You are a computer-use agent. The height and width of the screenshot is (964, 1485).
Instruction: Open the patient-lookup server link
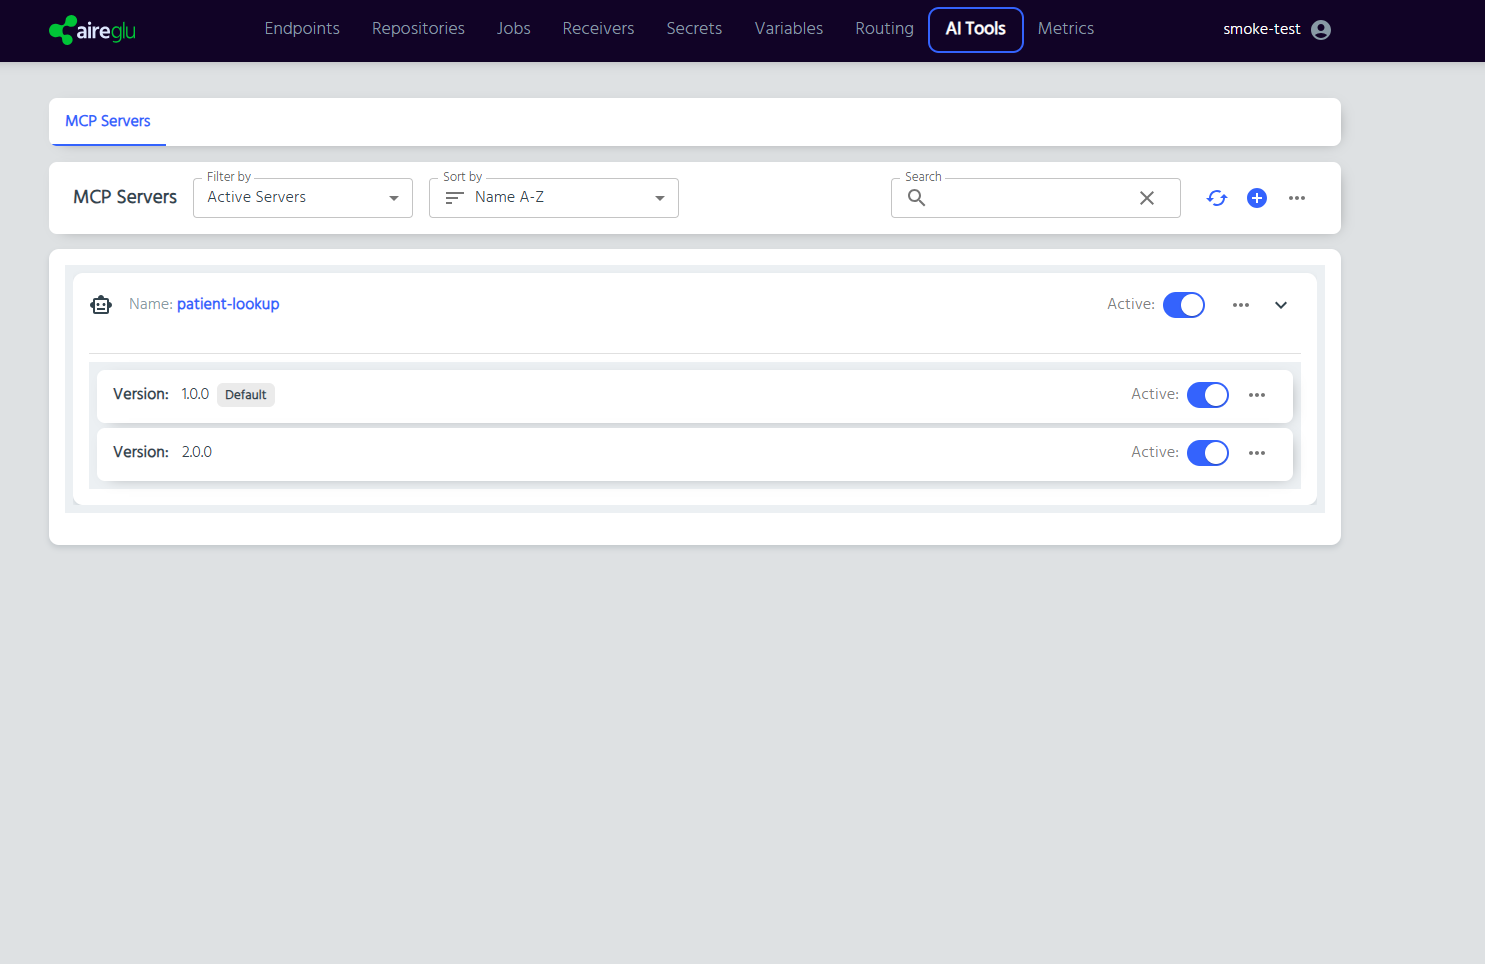[228, 304]
